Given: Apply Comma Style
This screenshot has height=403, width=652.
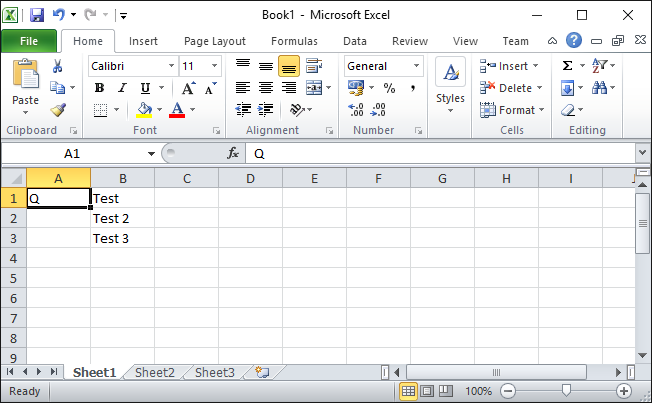Looking at the screenshot, I should tap(412, 88).
